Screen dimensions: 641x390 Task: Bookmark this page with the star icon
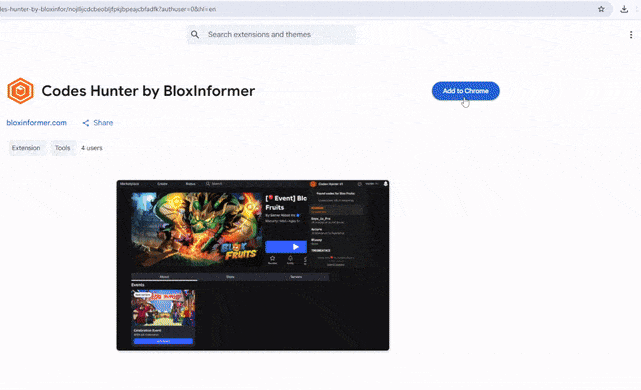pos(601,9)
